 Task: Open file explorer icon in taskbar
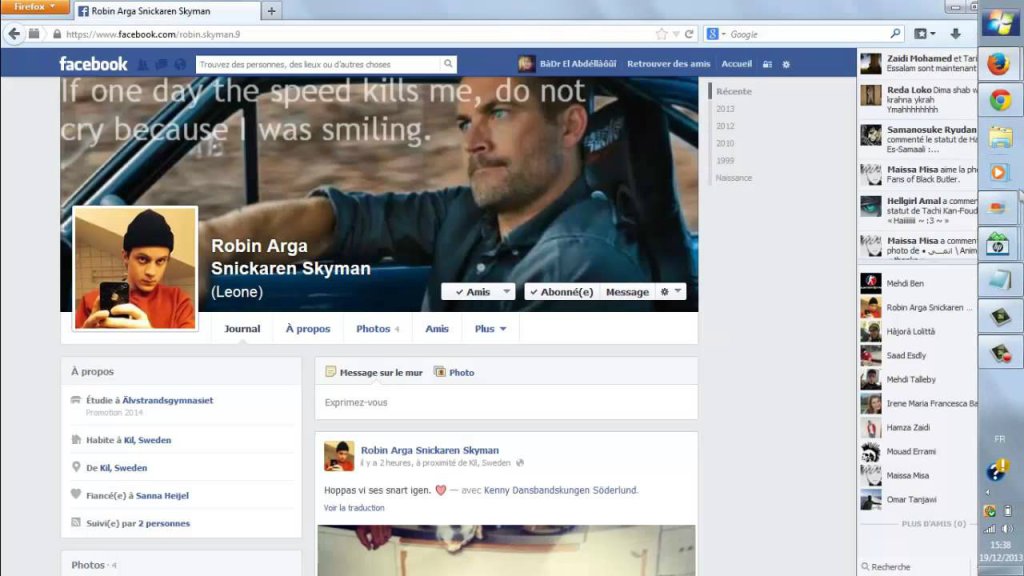point(1000,137)
